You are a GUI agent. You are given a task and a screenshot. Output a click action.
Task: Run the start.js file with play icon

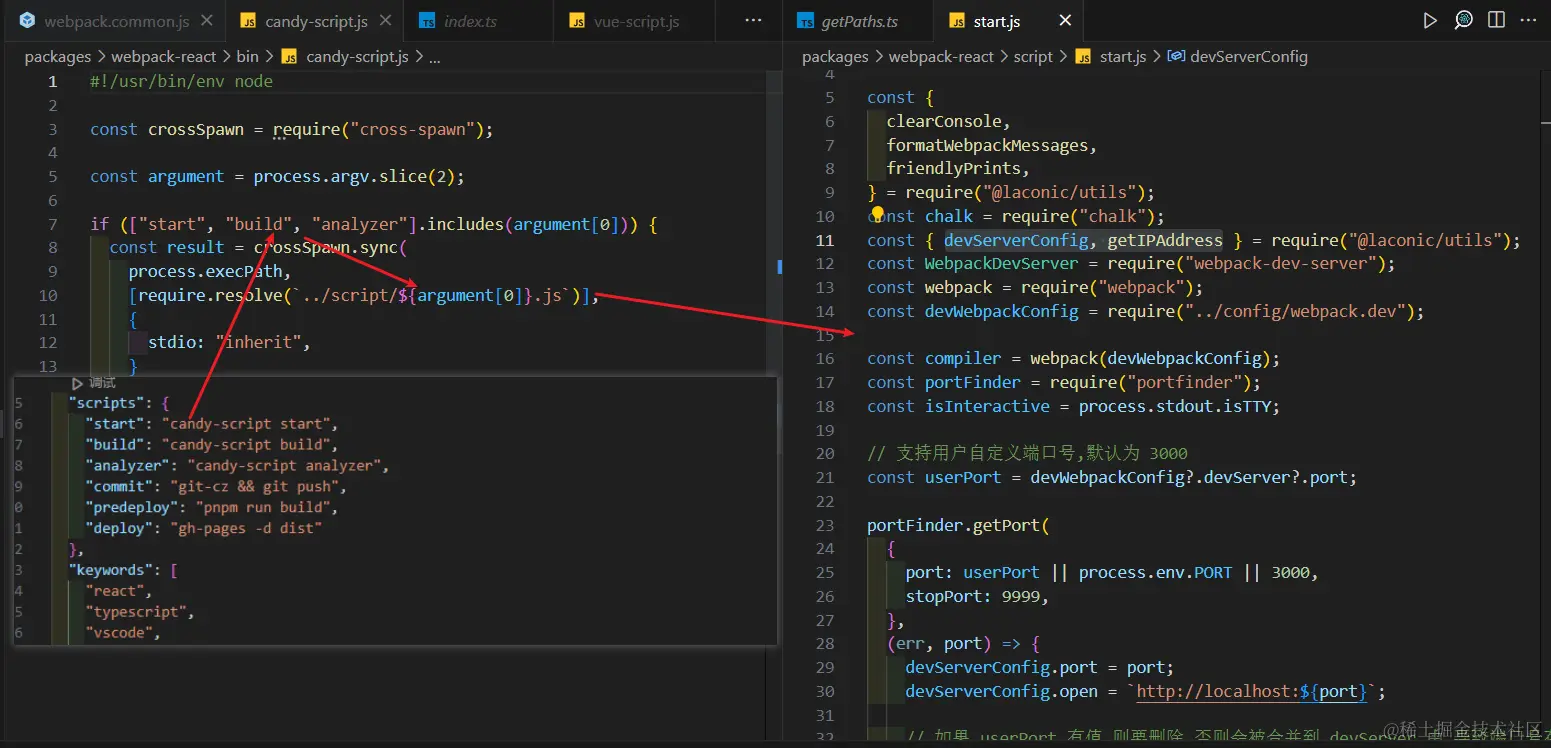(x=1430, y=20)
